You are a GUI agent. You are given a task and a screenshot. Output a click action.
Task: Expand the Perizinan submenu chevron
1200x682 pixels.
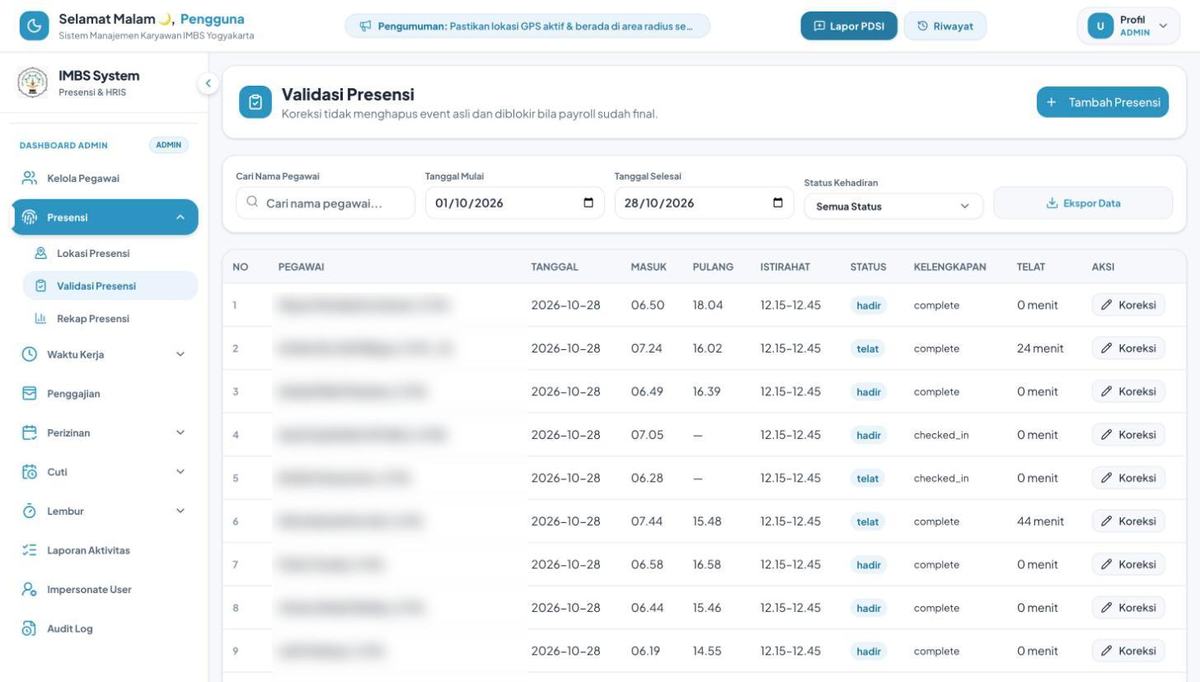180,432
